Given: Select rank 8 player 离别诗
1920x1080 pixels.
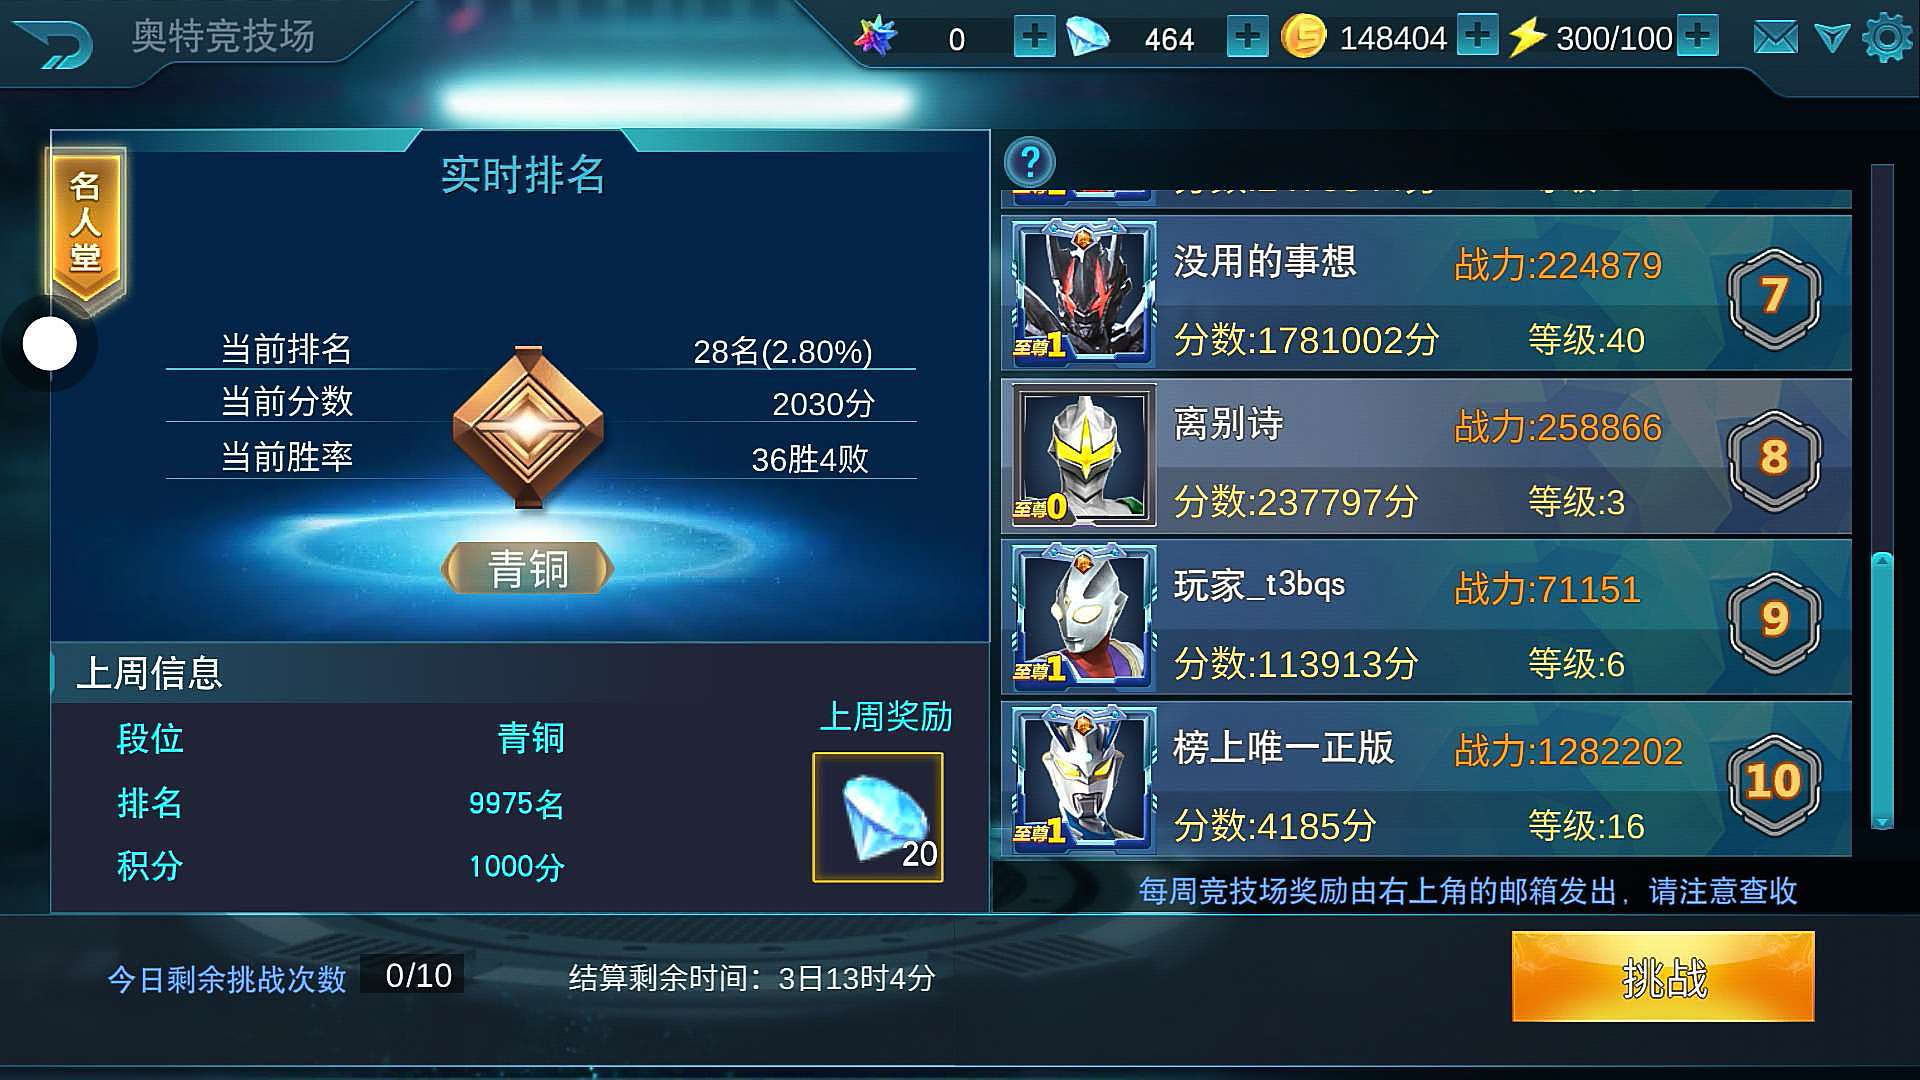Looking at the screenshot, I should [1426, 456].
